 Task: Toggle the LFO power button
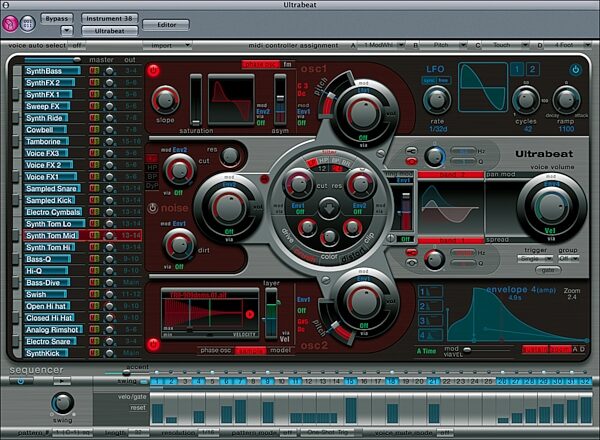click(x=575, y=70)
